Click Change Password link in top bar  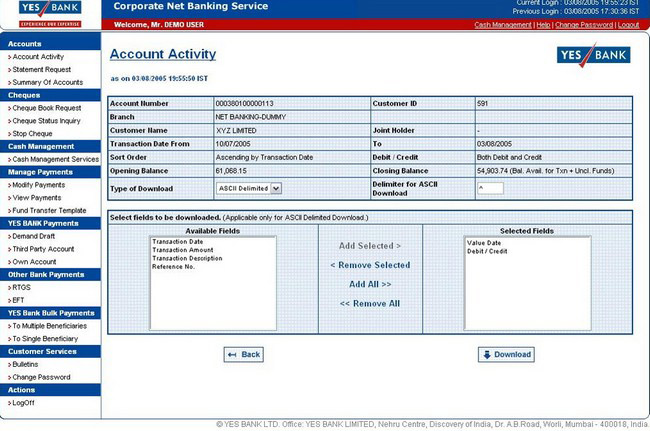click(x=584, y=25)
